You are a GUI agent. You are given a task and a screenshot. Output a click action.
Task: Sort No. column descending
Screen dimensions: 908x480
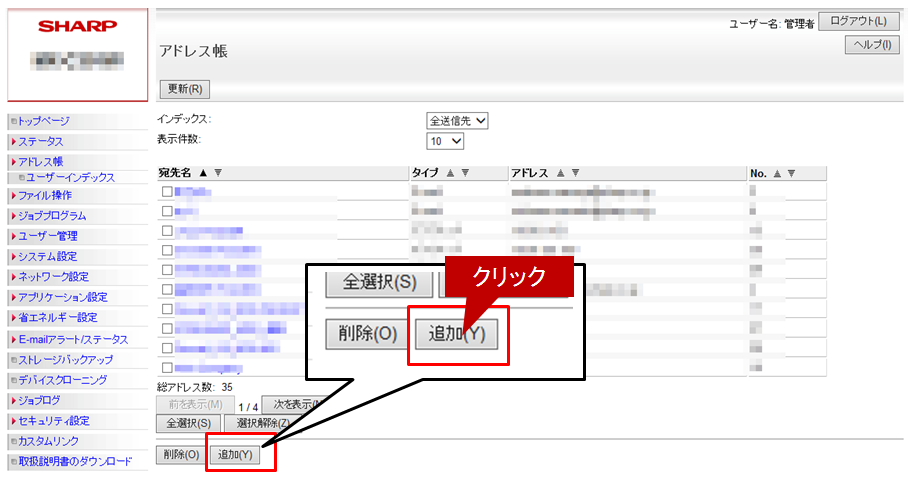click(792, 172)
